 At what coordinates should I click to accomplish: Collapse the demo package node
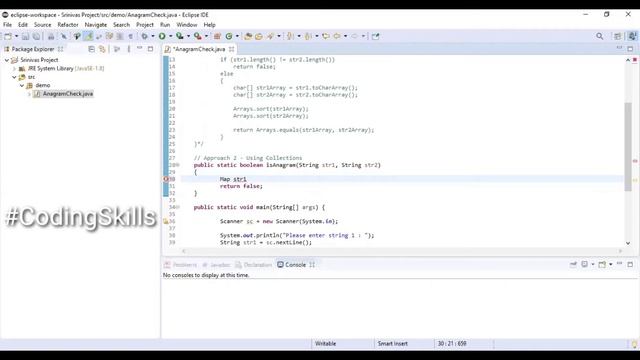click(22, 86)
